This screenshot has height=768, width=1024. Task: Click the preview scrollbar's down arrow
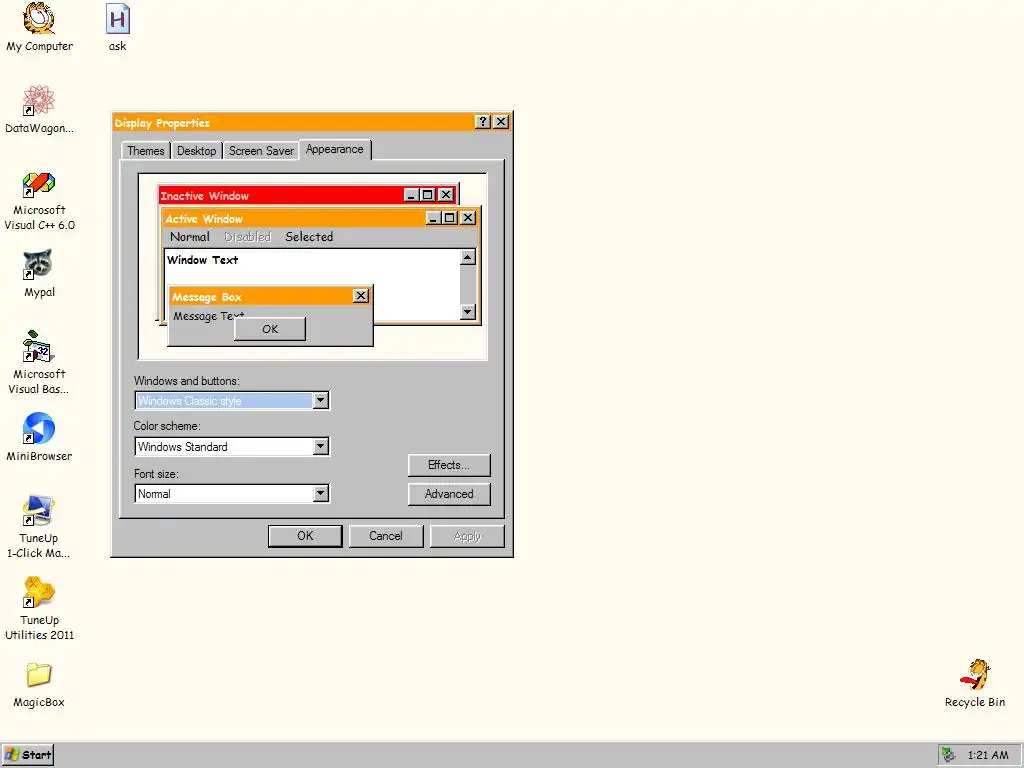coord(468,312)
